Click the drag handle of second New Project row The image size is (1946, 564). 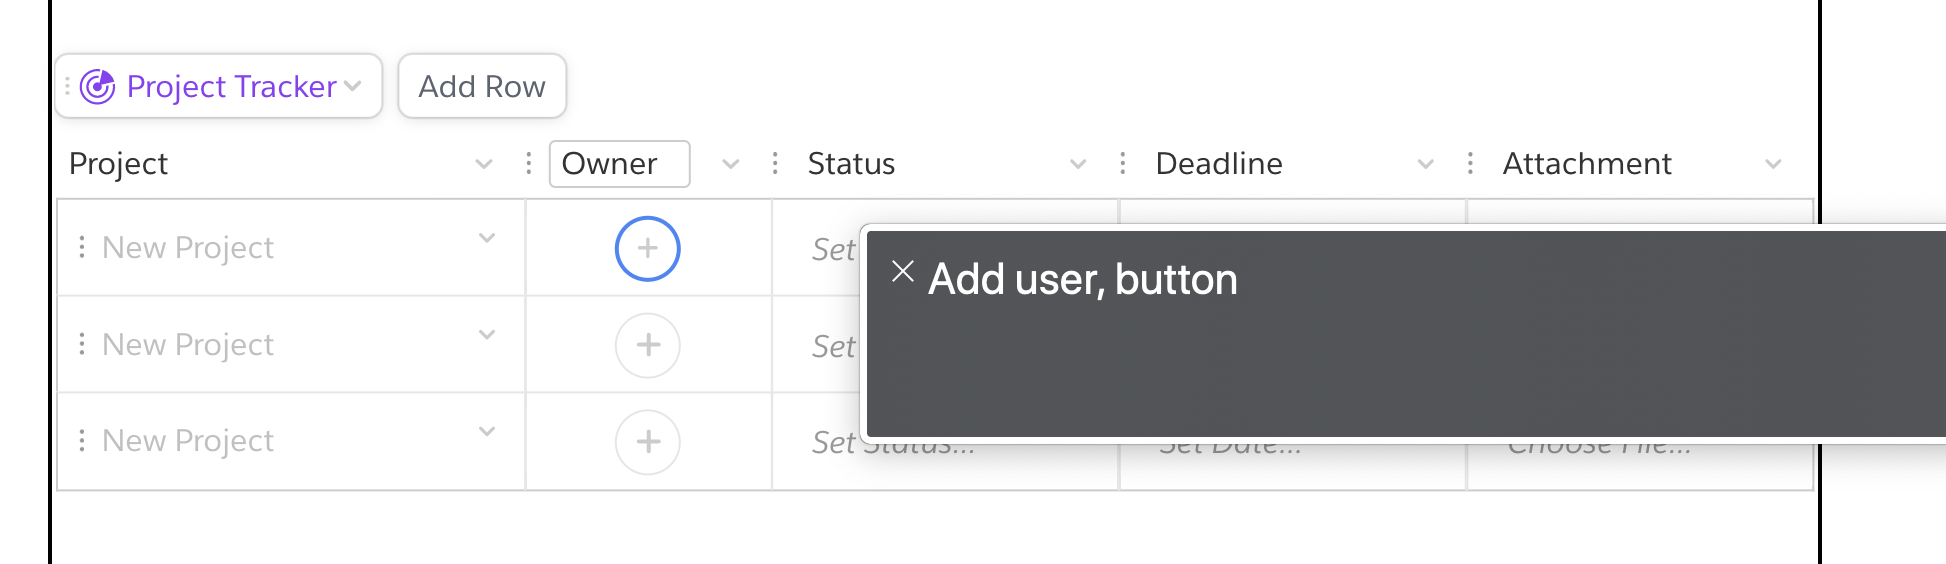[82, 344]
